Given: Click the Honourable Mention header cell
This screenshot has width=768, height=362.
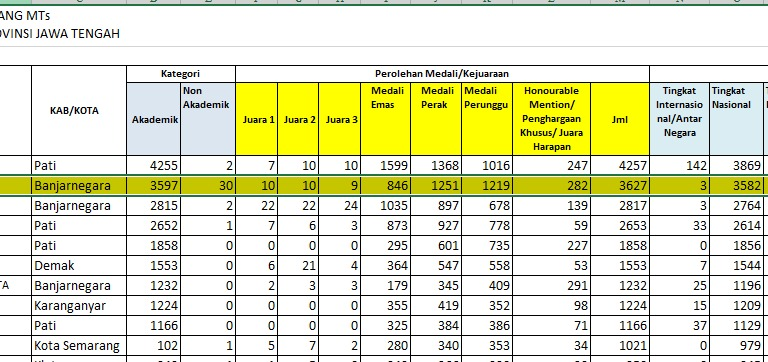Looking at the screenshot, I should pos(552,119).
